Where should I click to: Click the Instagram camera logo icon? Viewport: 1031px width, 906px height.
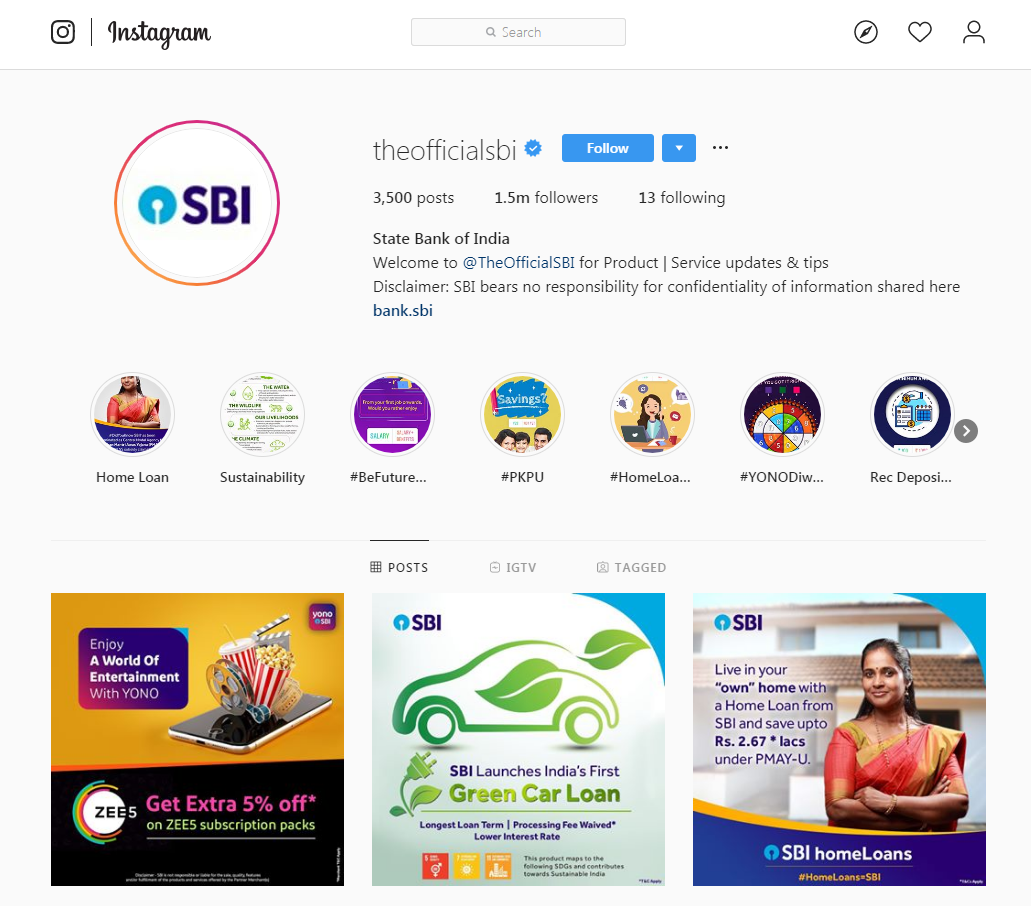[x=63, y=32]
